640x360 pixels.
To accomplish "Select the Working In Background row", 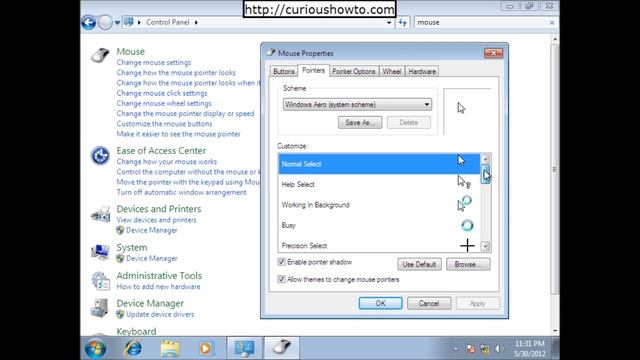I will (x=379, y=205).
